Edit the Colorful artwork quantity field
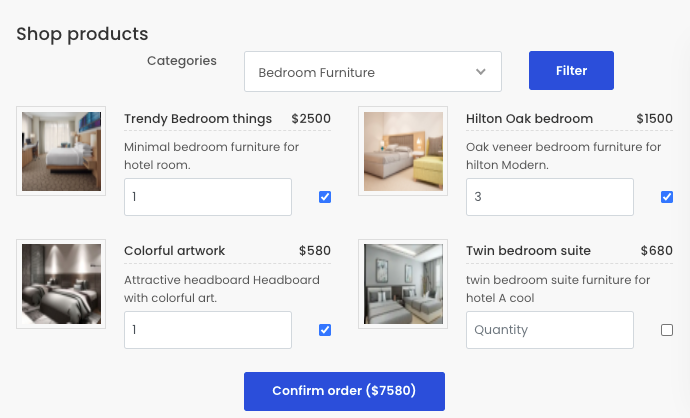The image size is (690, 418). tap(207, 330)
